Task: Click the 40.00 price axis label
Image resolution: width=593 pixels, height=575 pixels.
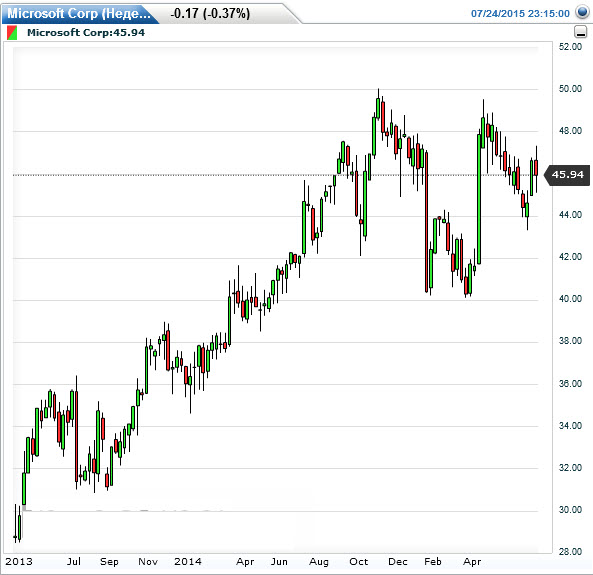Action: [570, 298]
